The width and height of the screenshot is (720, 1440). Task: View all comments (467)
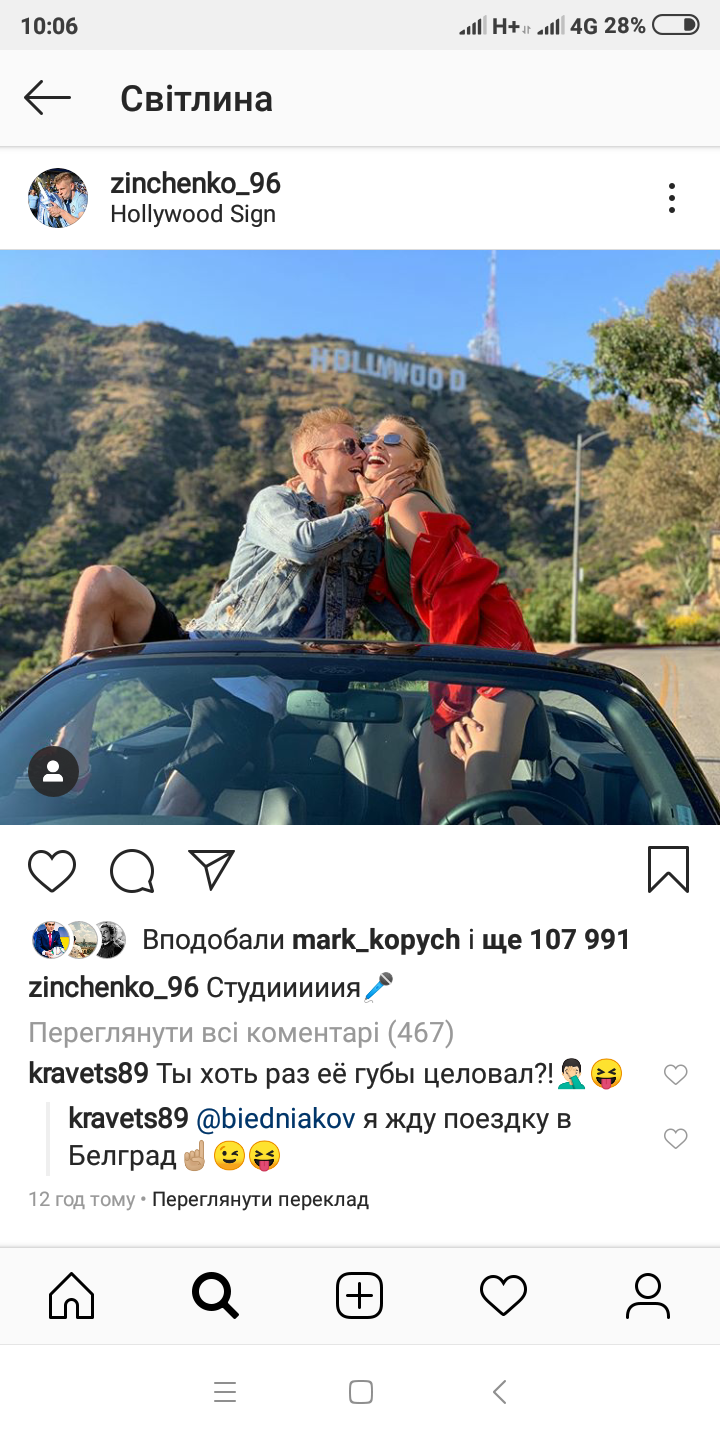click(x=241, y=1032)
